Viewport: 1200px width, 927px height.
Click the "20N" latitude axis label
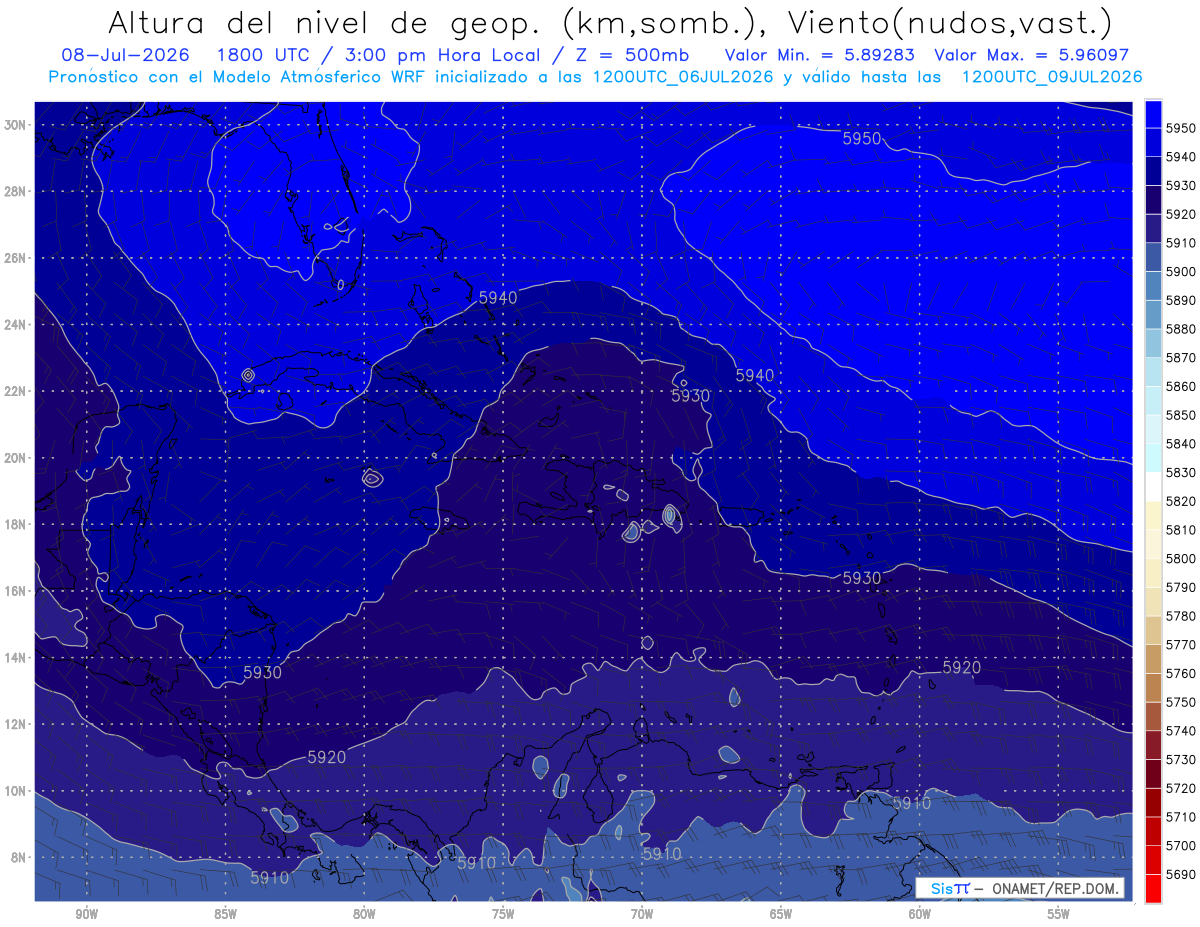[17, 458]
